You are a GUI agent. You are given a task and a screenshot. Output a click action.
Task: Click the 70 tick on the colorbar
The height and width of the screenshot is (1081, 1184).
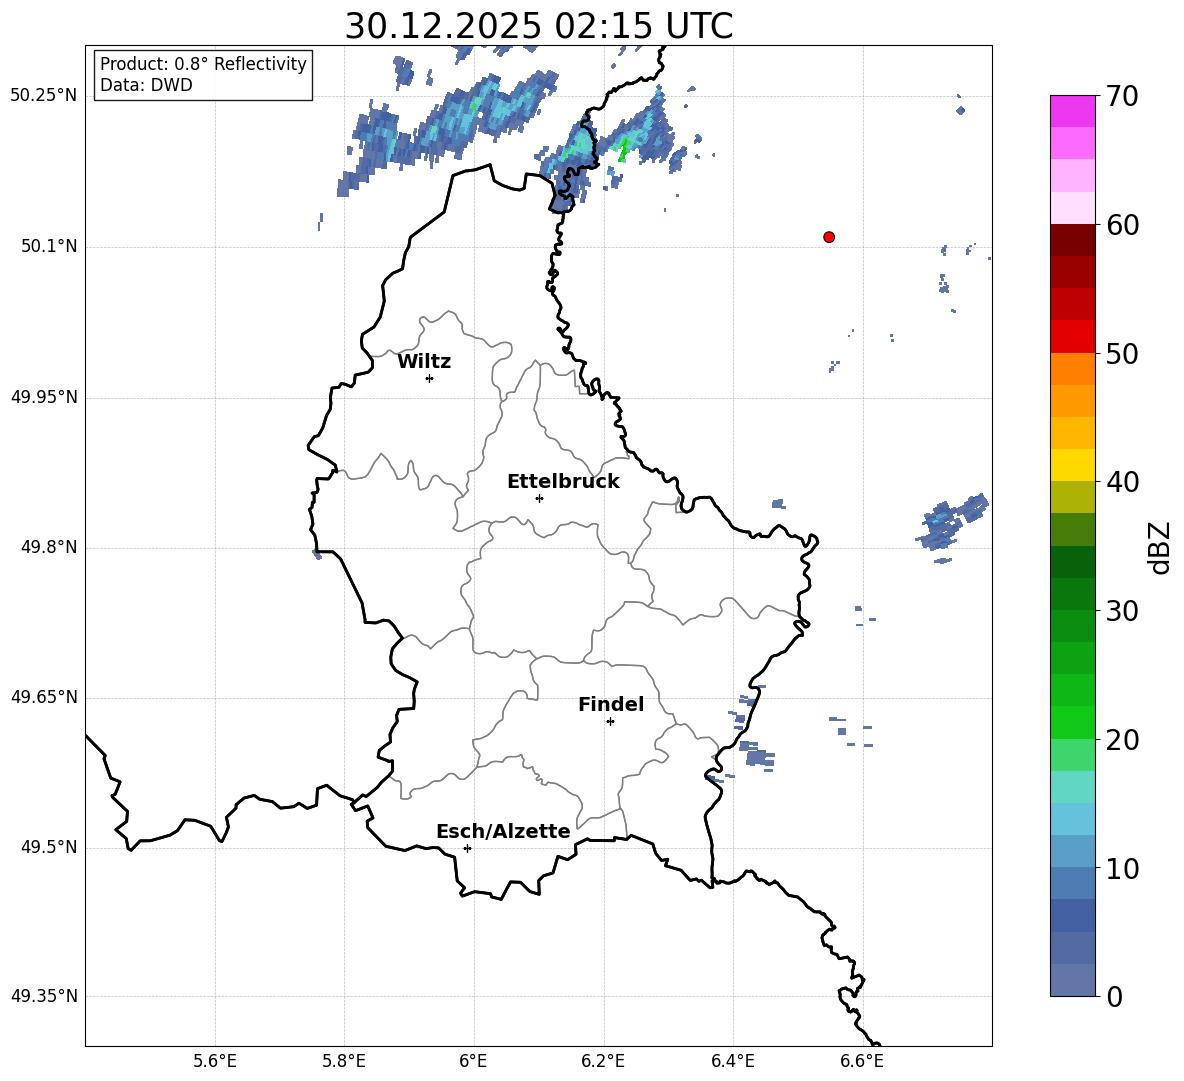click(1122, 96)
